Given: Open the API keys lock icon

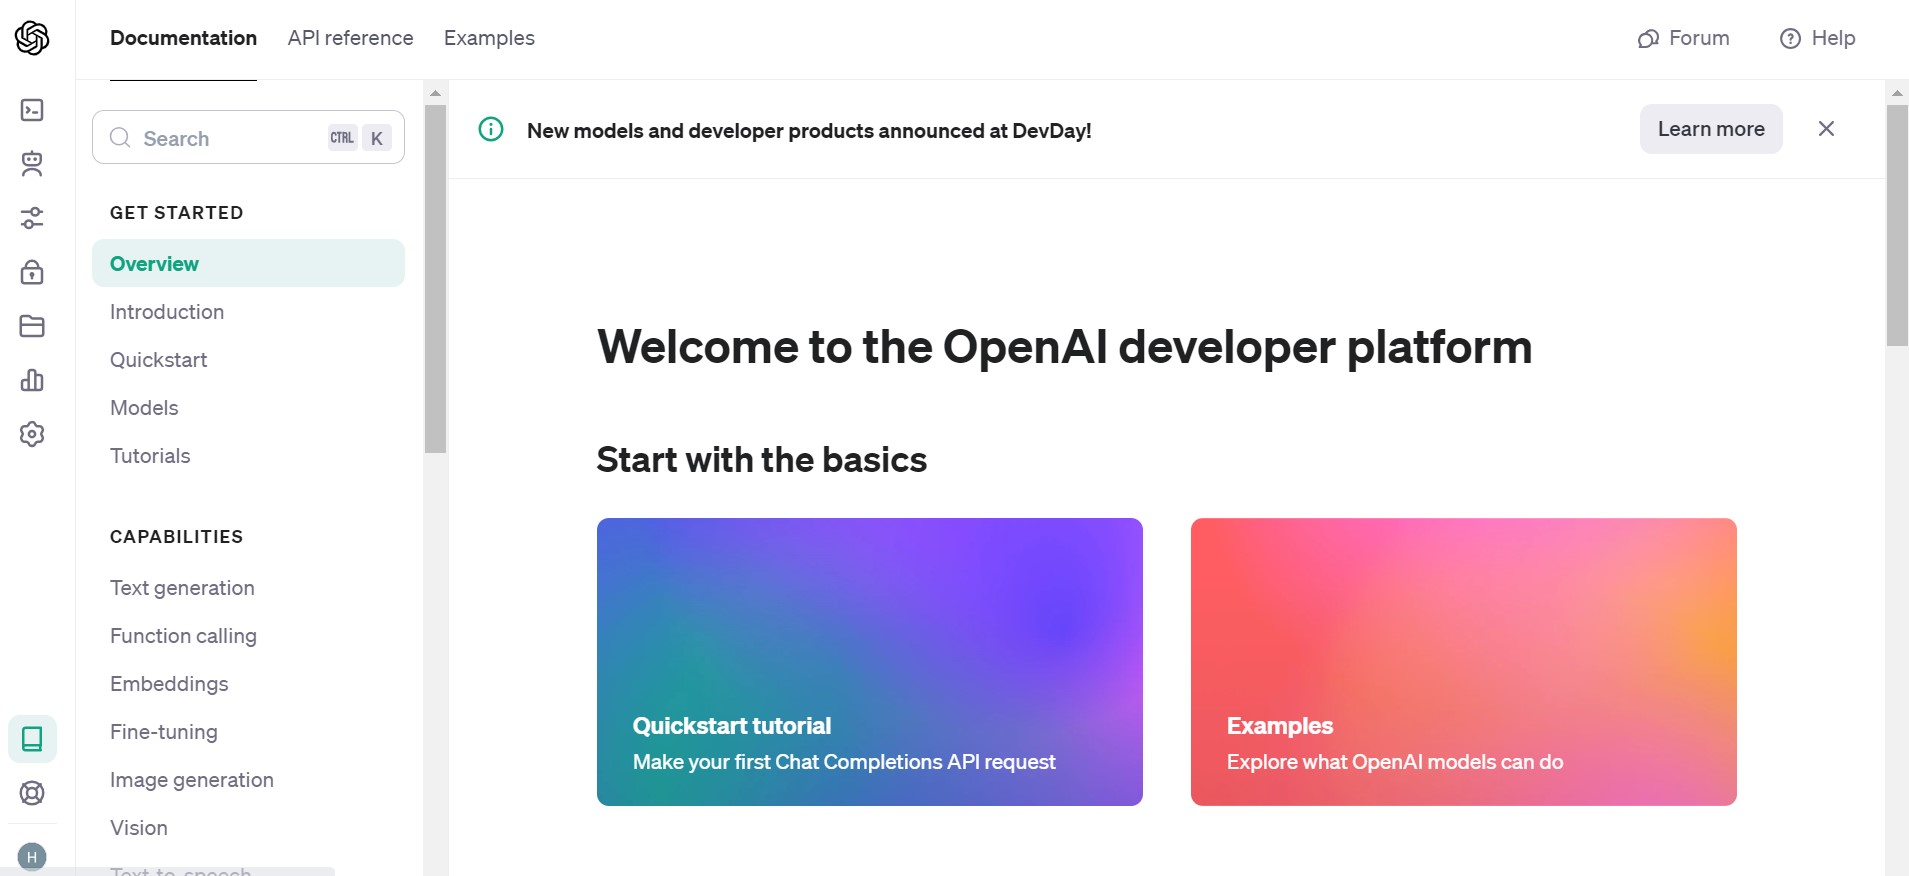Looking at the screenshot, I should pos(32,272).
